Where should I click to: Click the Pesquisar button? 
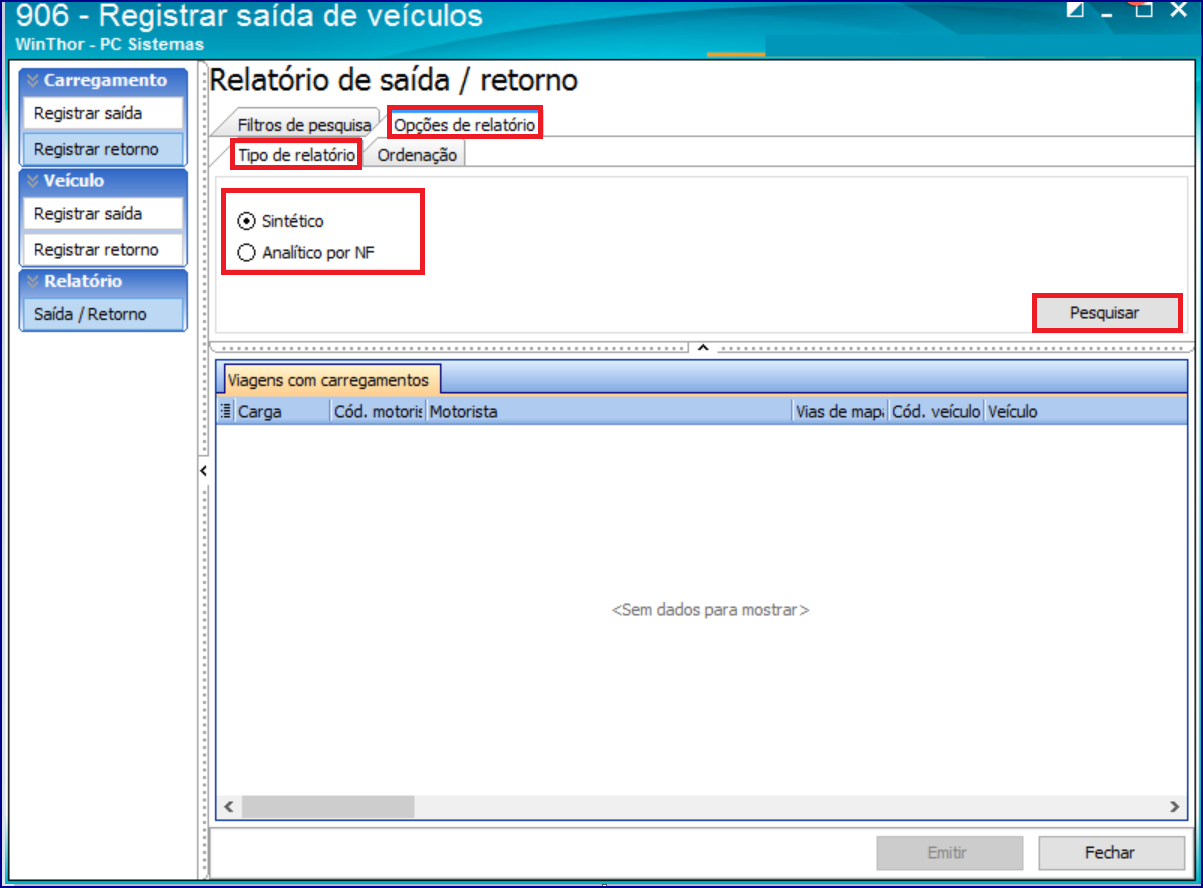click(x=1105, y=313)
